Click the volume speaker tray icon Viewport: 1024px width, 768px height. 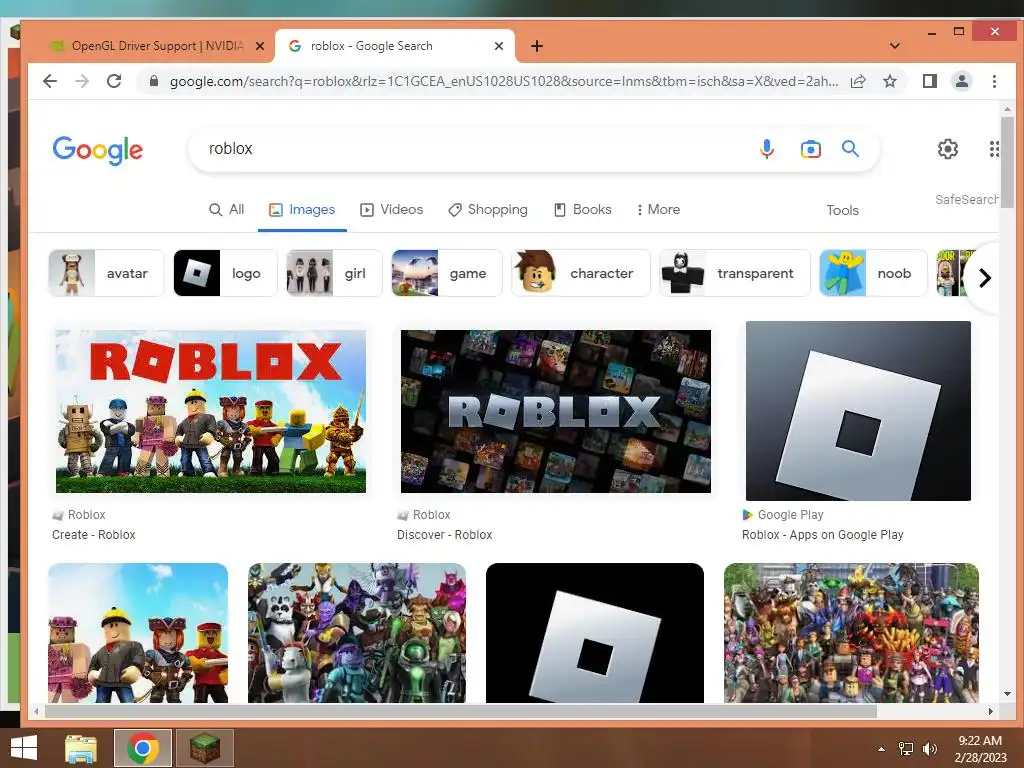pyautogui.click(x=929, y=749)
